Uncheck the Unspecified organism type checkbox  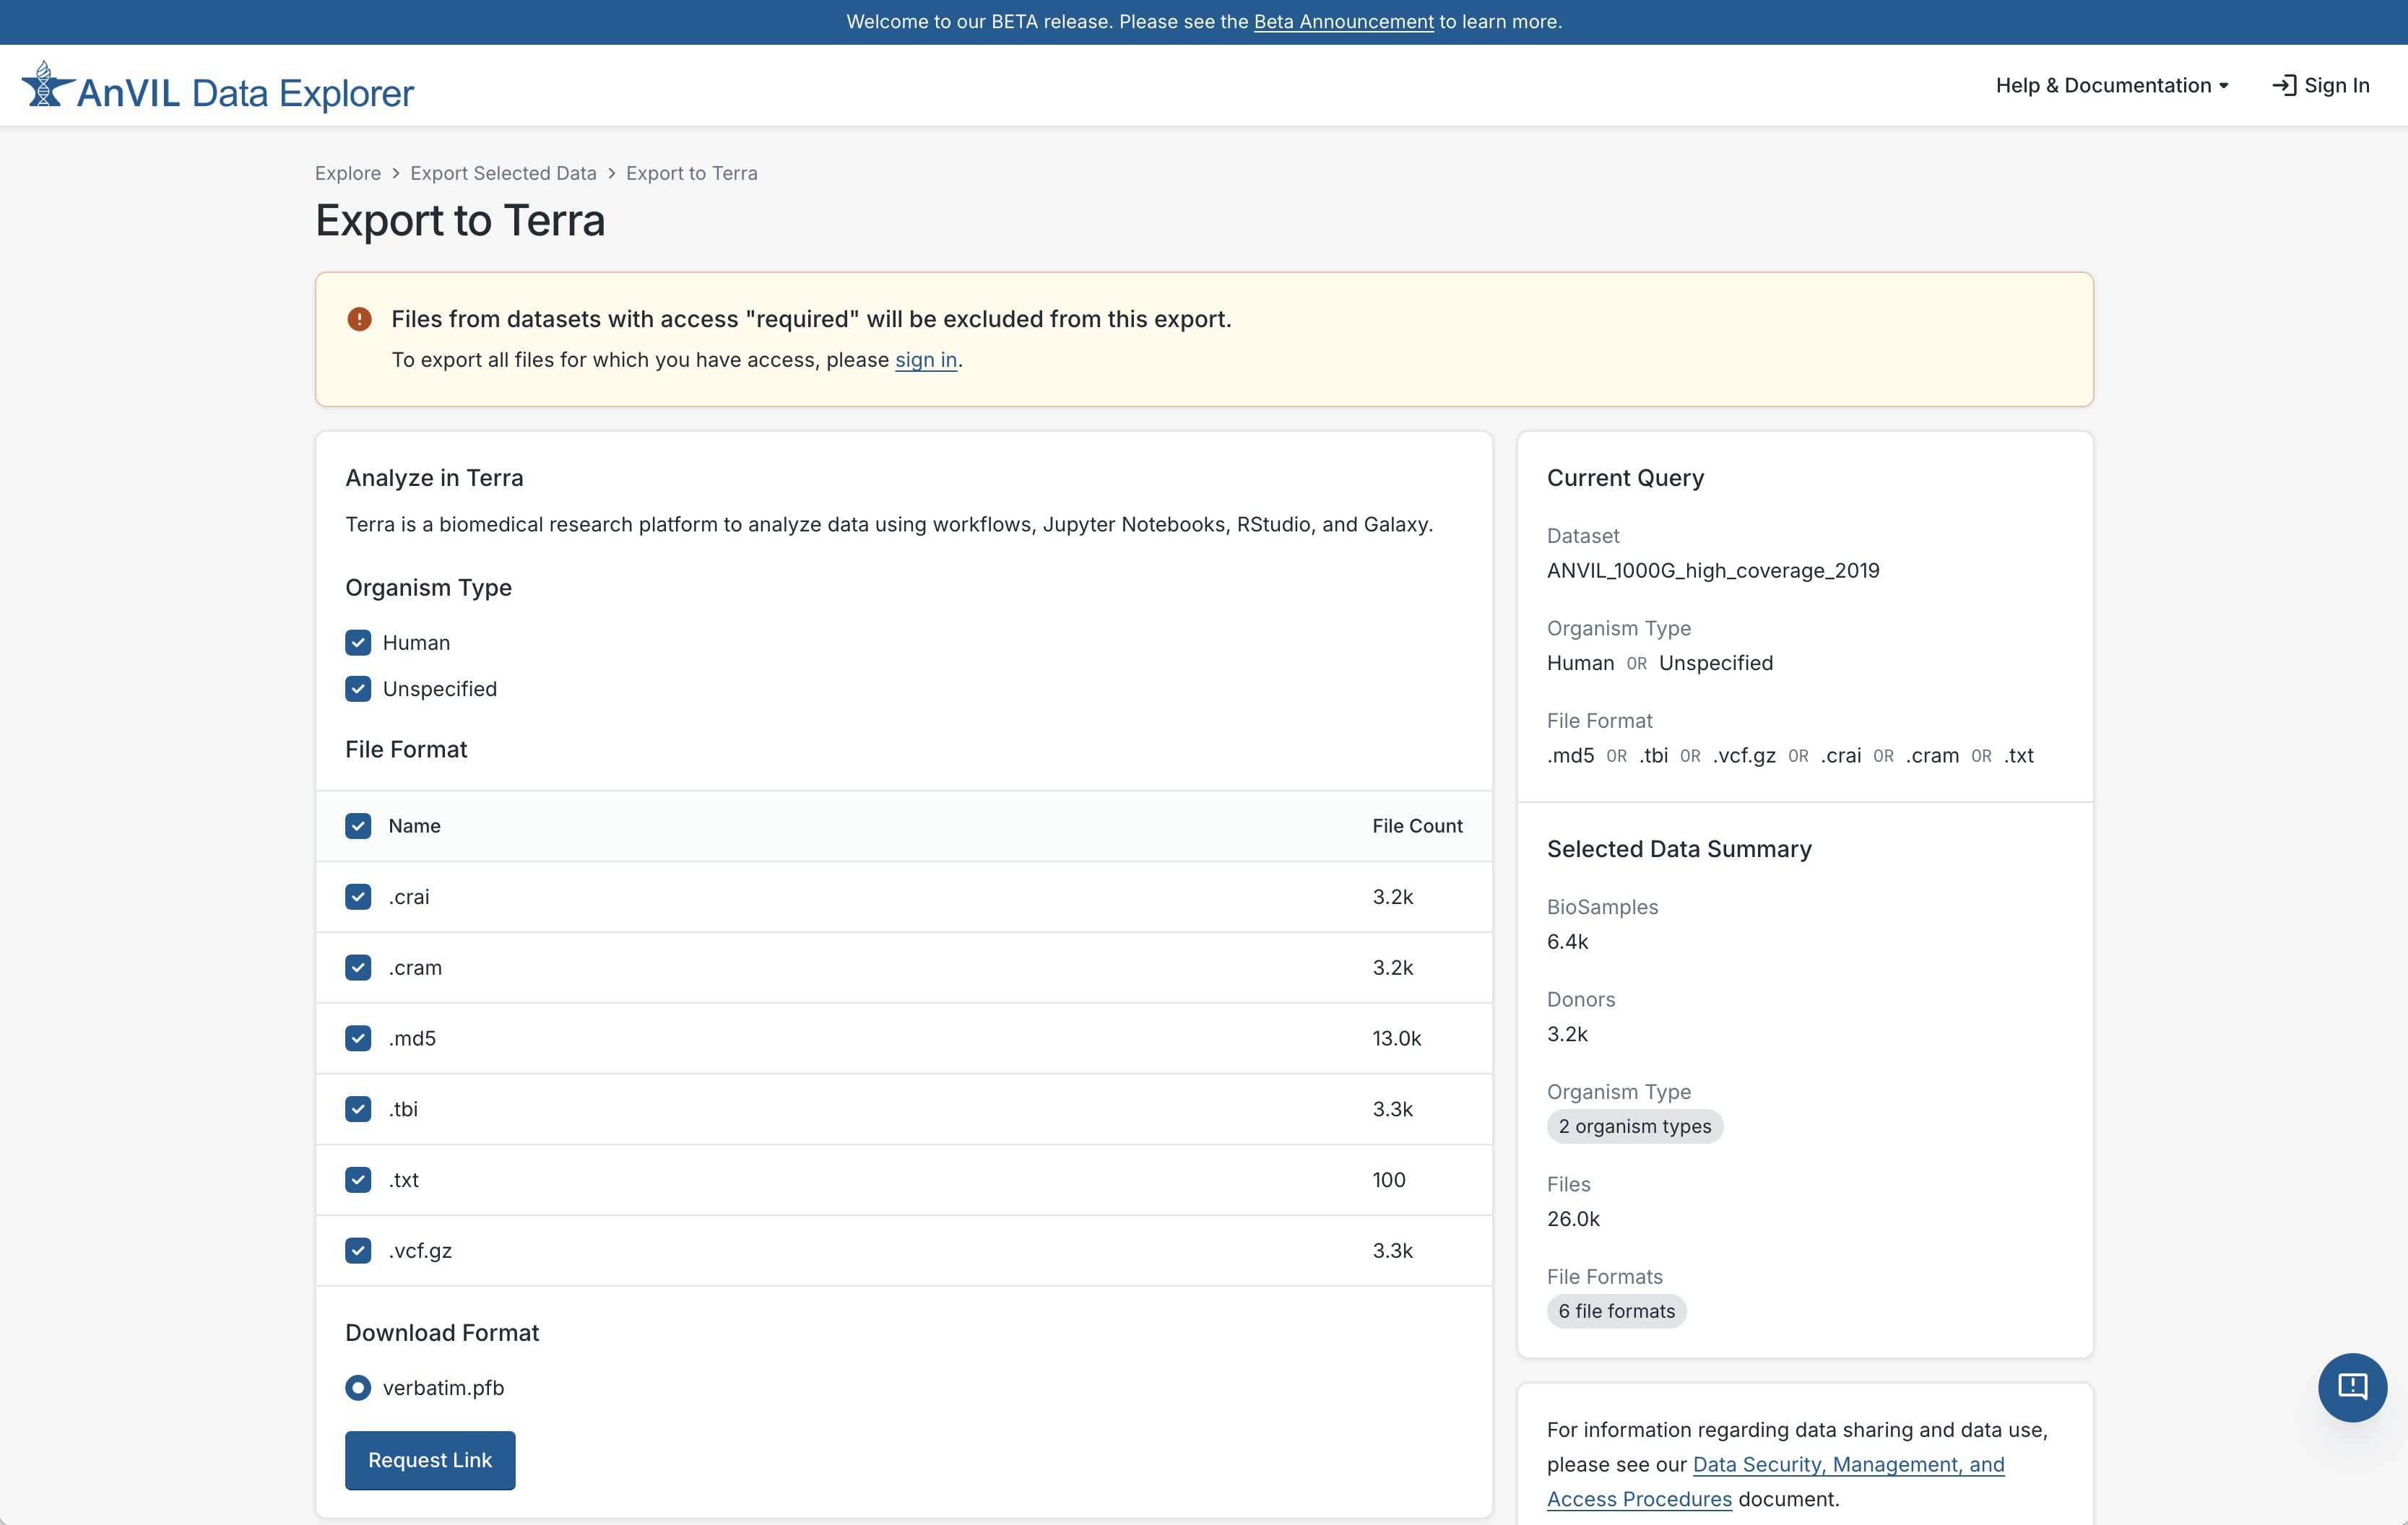pos(357,689)
